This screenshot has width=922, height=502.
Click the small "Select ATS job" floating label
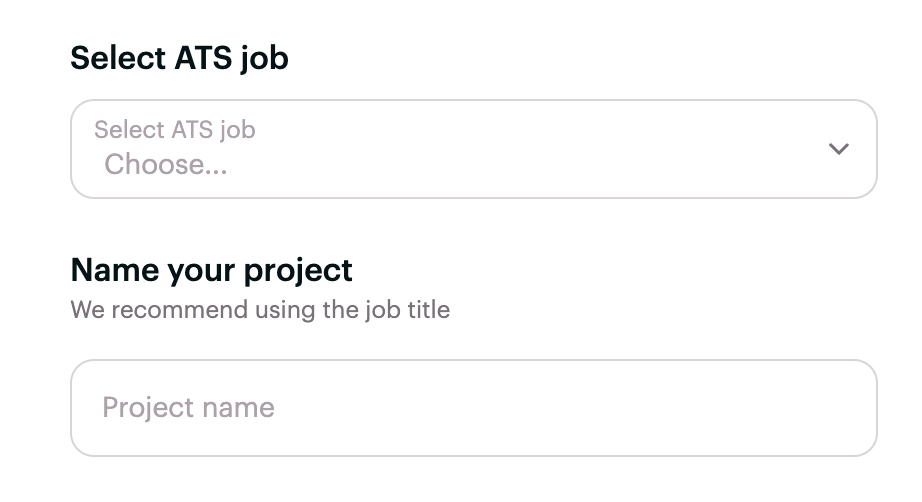tap(174, 130)
